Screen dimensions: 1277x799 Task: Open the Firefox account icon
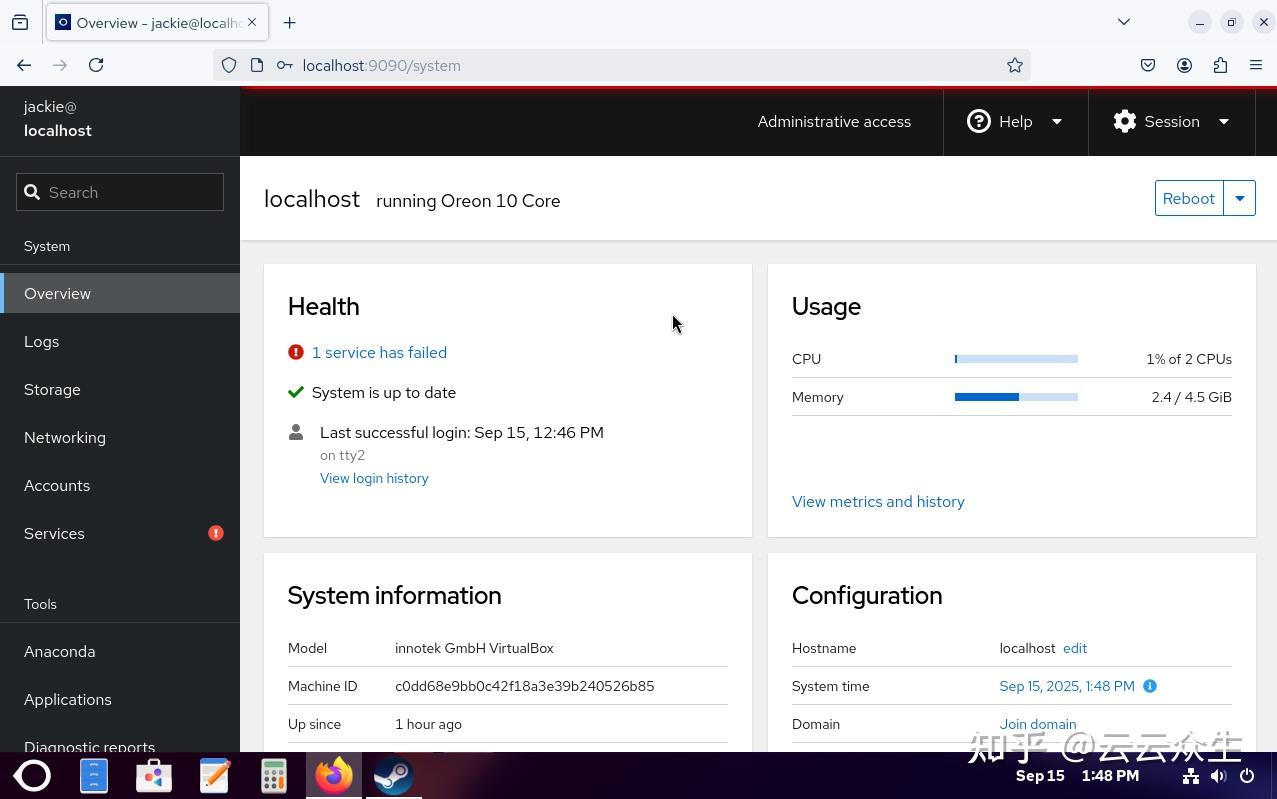1184,65
